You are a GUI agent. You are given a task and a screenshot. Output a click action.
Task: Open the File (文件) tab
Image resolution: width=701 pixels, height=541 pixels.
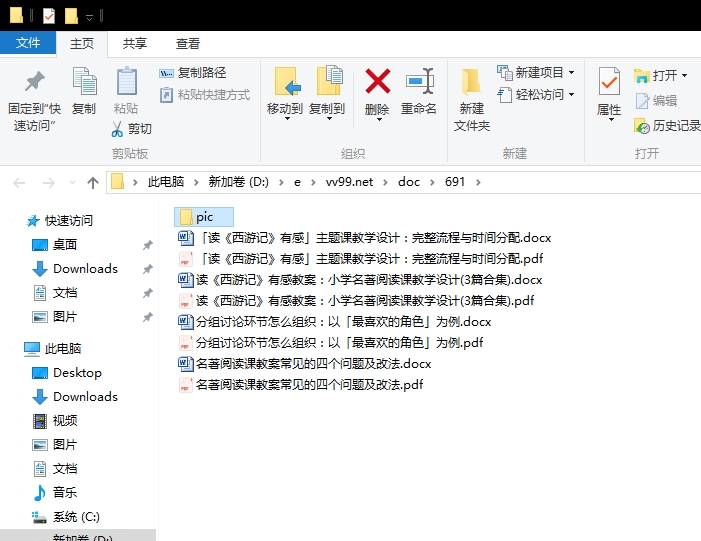28,43
